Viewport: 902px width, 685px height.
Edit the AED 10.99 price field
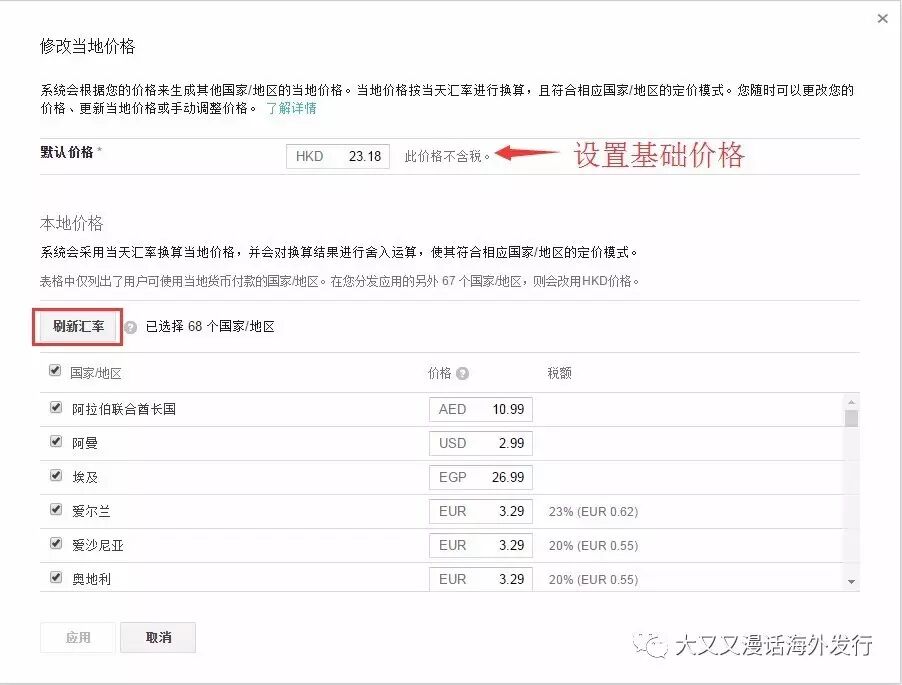tap(481, 408)
